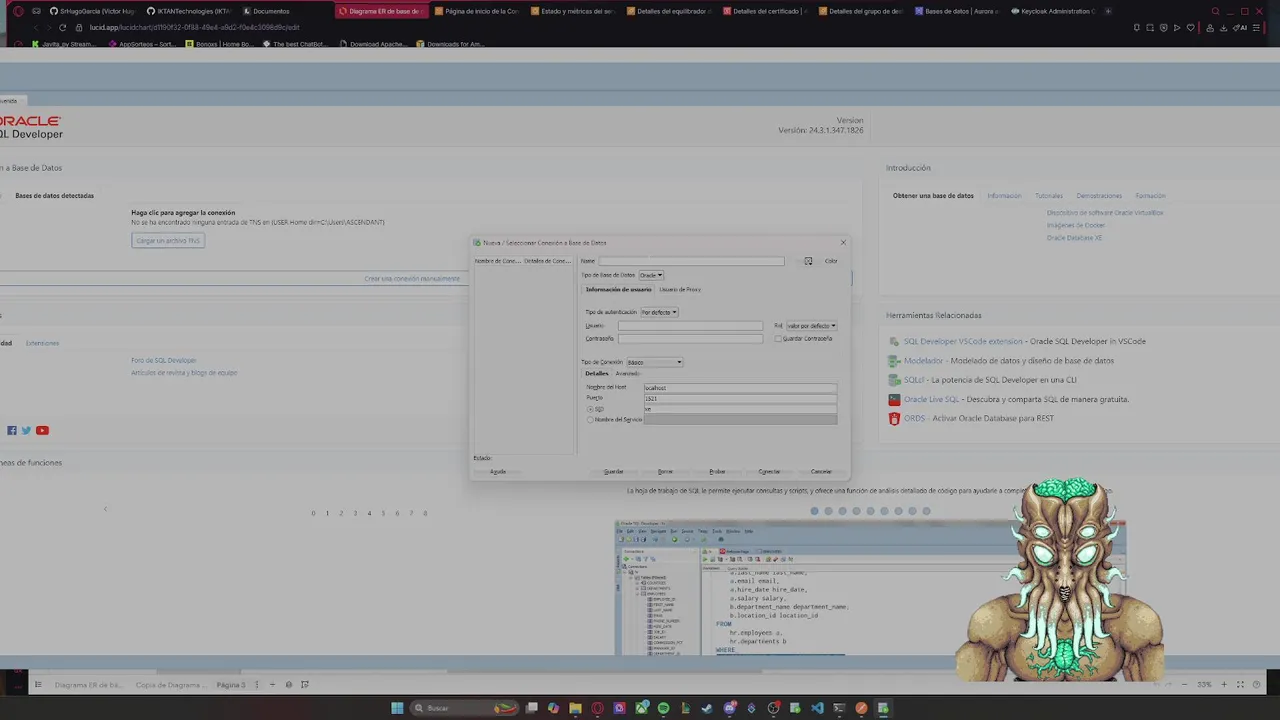Click the Lucidchart zoom out minus control
The width and height of the screenshot is (1280, 720).
(x=1184, y=684)
